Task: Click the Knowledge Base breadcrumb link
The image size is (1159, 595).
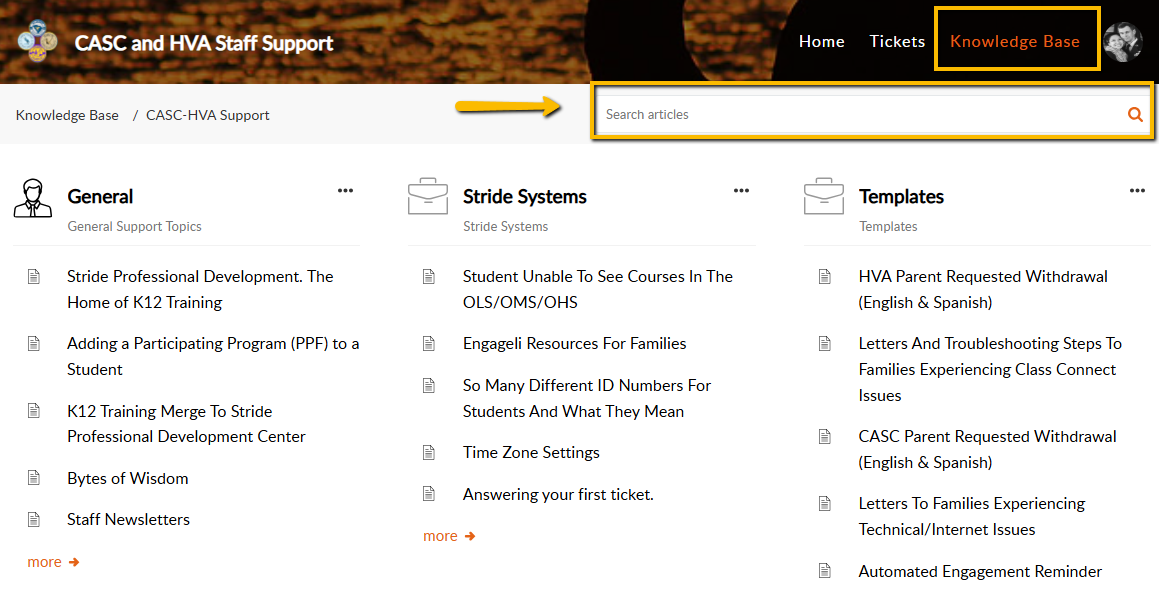Action: [67, 115]
